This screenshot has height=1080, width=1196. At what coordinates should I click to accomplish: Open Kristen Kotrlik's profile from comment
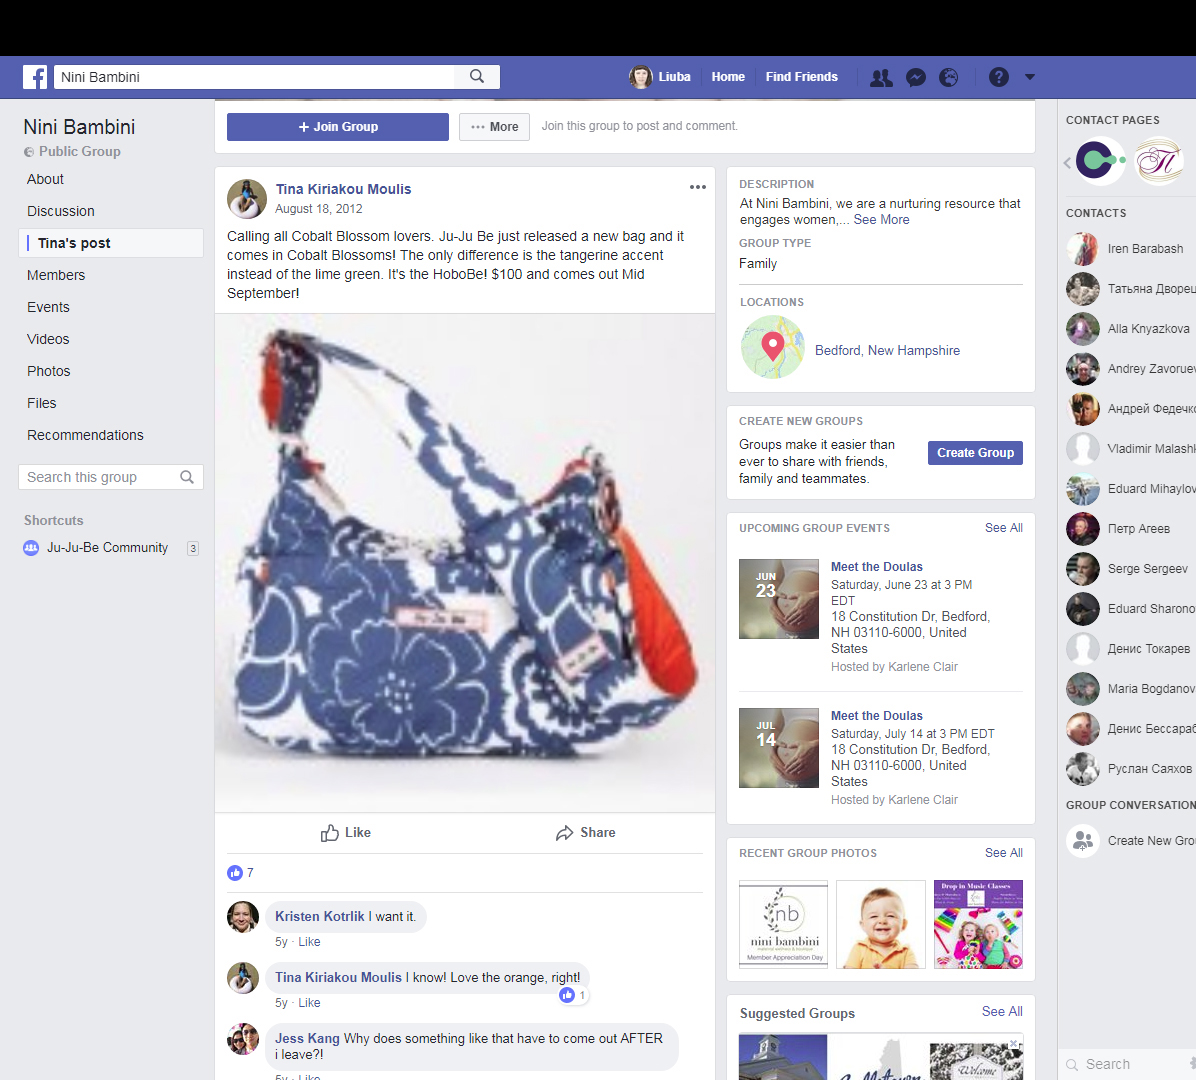coord(320,917)
